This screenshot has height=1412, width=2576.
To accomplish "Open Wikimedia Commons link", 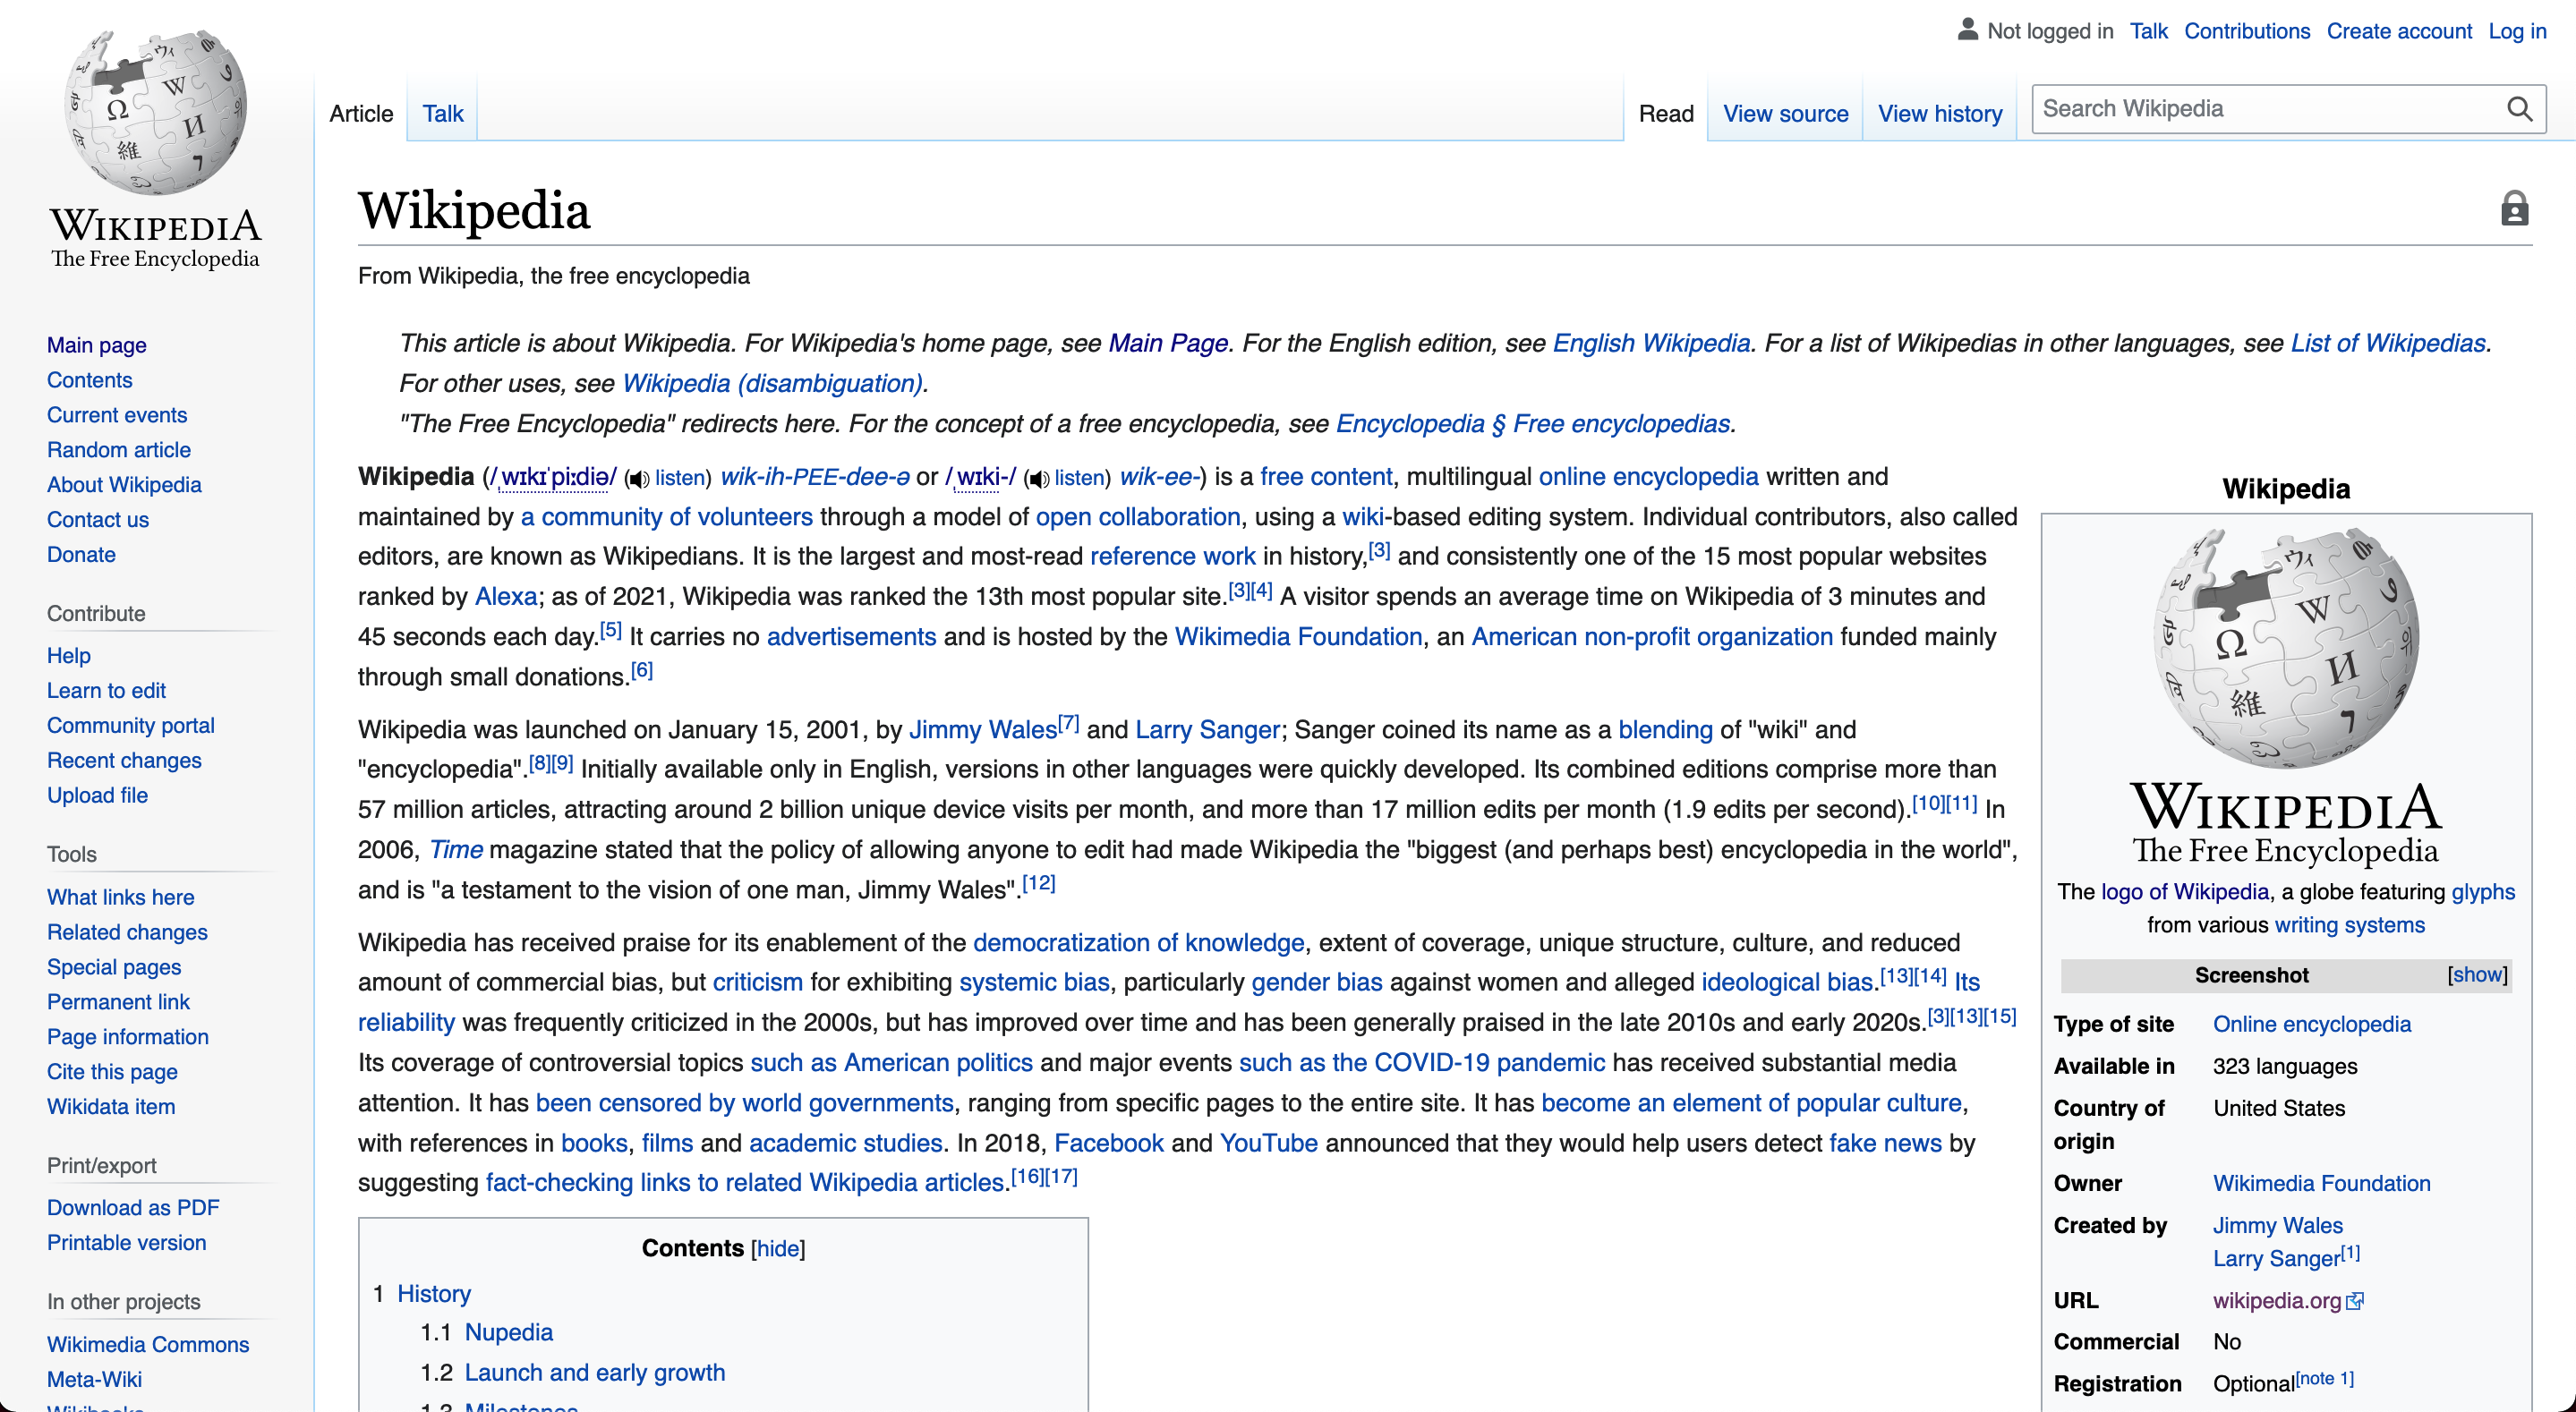I will (148, 1345).
